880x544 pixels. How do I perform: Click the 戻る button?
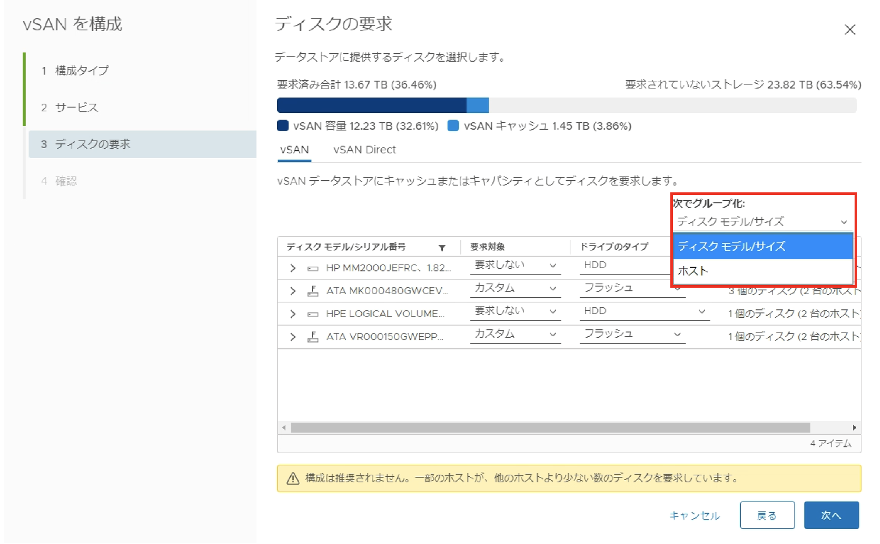767,515
